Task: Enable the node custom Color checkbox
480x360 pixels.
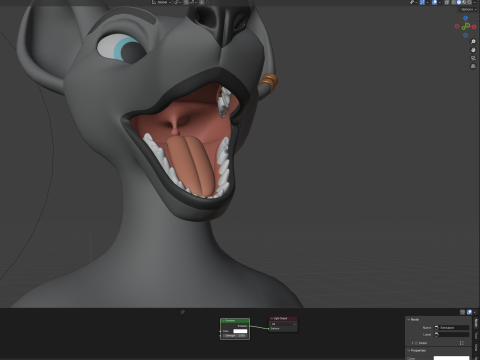Action: coord(416,343)
